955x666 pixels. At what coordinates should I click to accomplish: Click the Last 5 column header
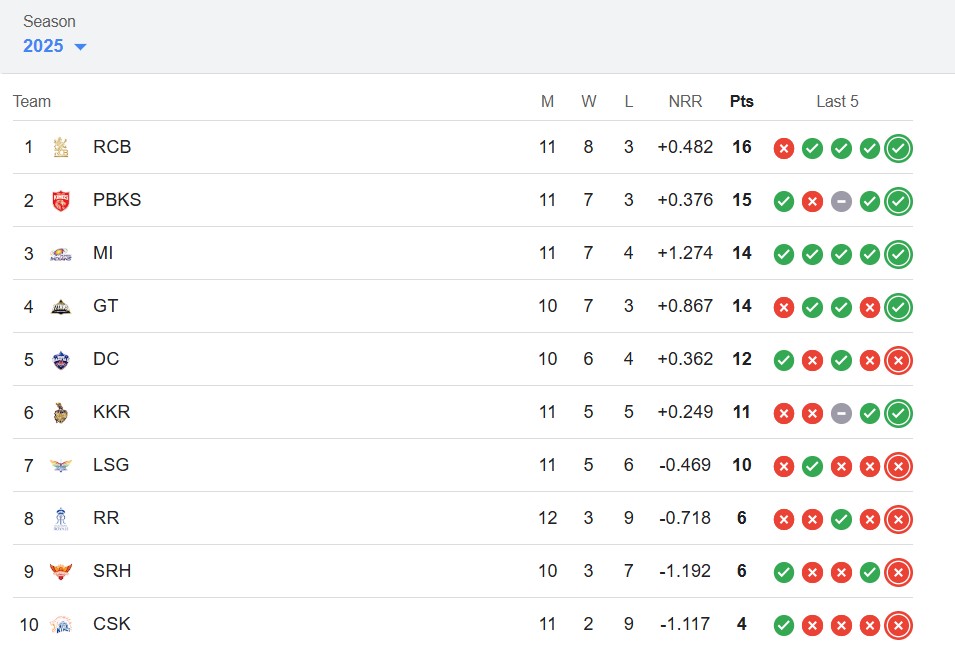click(x=837, y=101)
